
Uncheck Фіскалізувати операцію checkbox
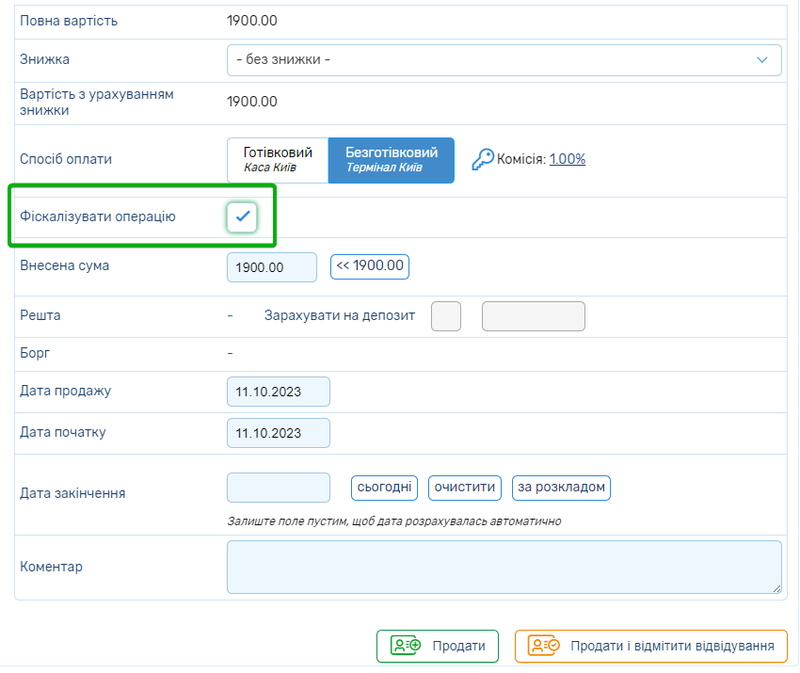[242, 216]
